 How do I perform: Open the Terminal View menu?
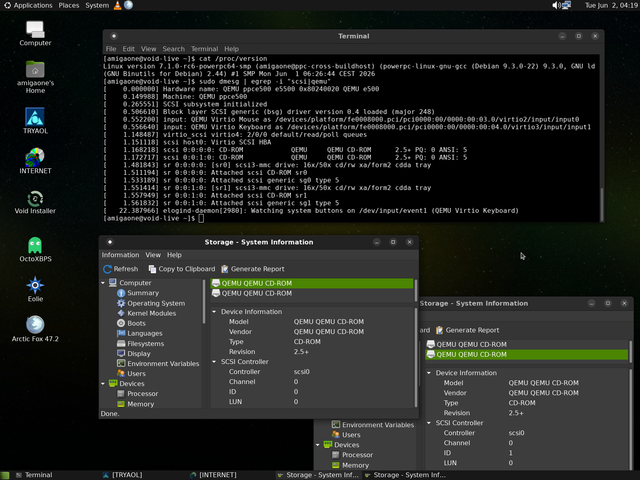click(149, 49)
